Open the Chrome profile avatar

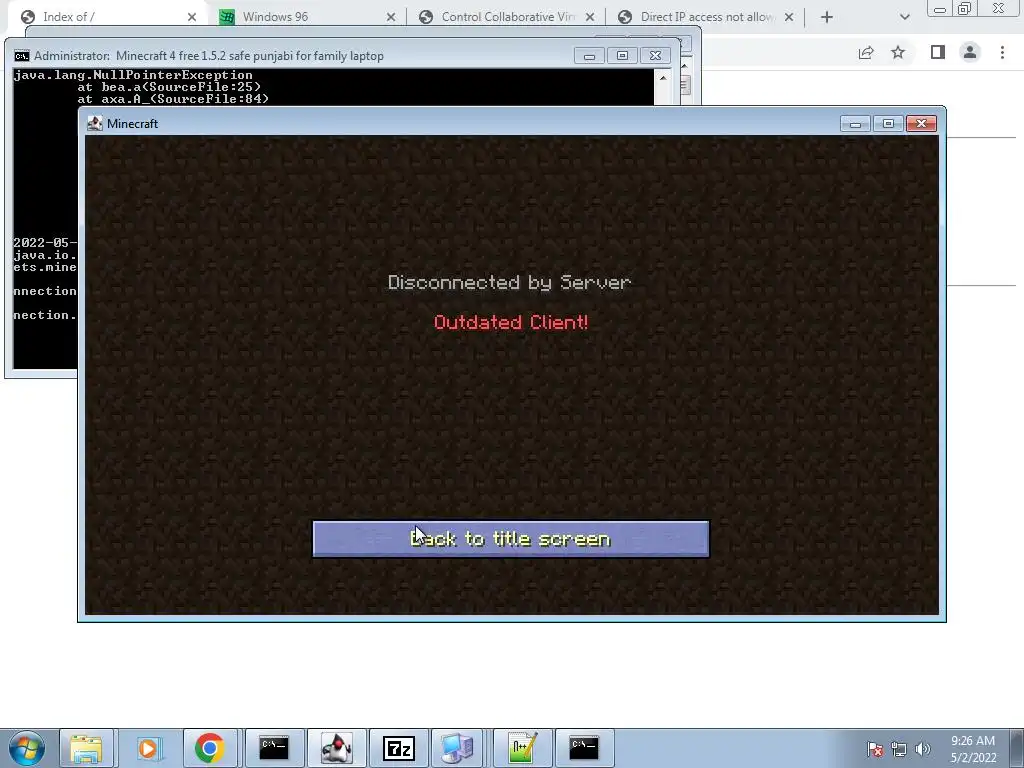[970, 52]
